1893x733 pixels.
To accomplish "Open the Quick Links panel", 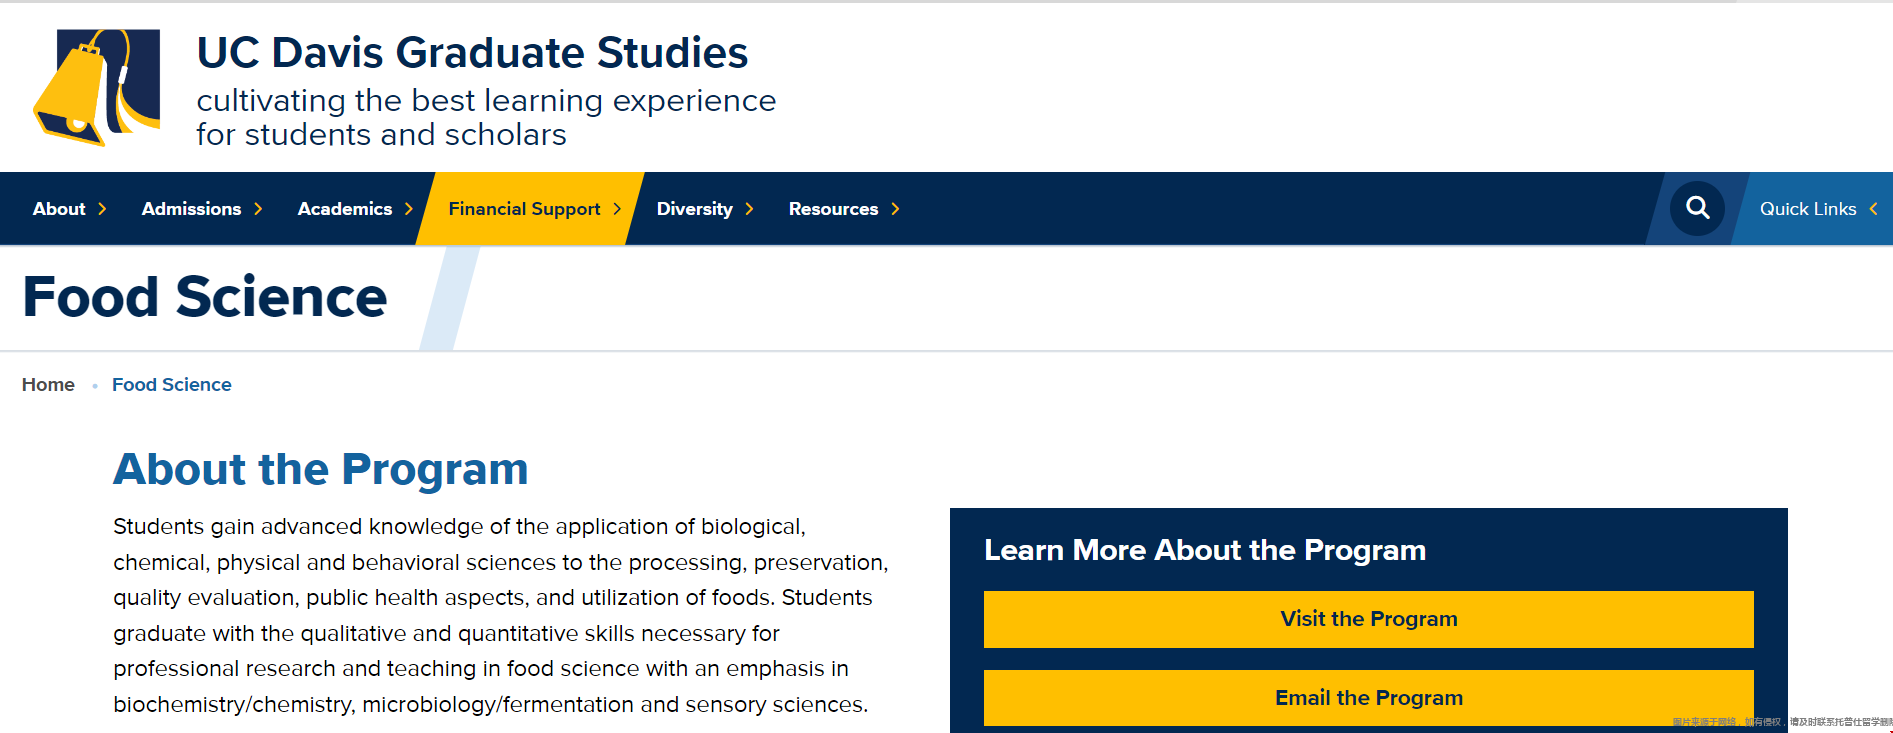I will click(x=1808, y=209).
